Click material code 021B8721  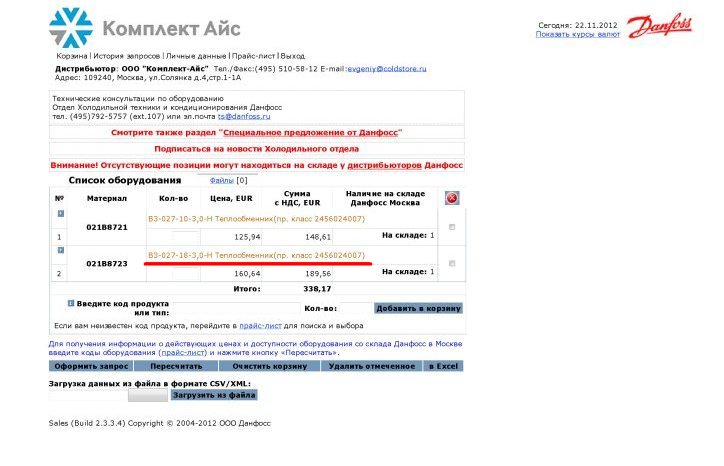[107, 227]
